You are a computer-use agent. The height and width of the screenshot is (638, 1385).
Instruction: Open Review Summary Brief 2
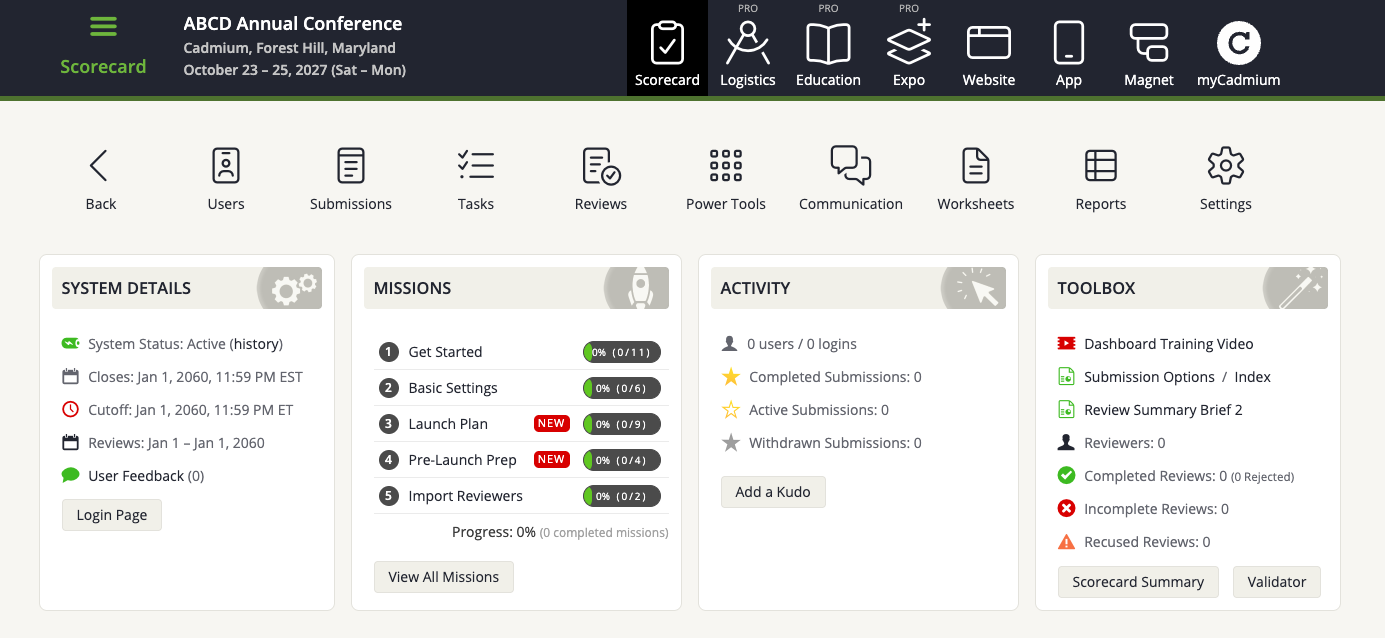click(x=1163, y=410)
